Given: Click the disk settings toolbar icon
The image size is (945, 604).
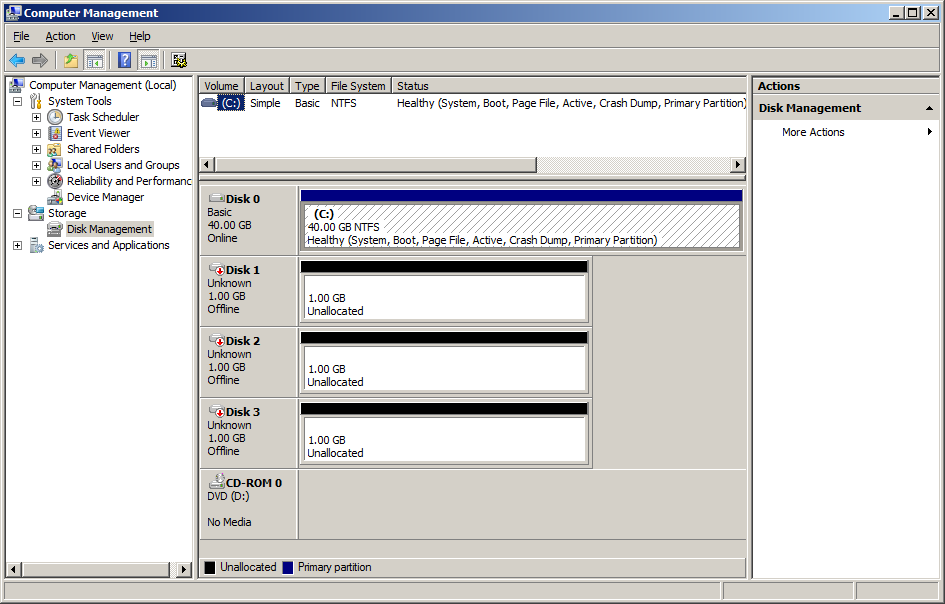Looking at the screenshot, I should tap(178, 60).
